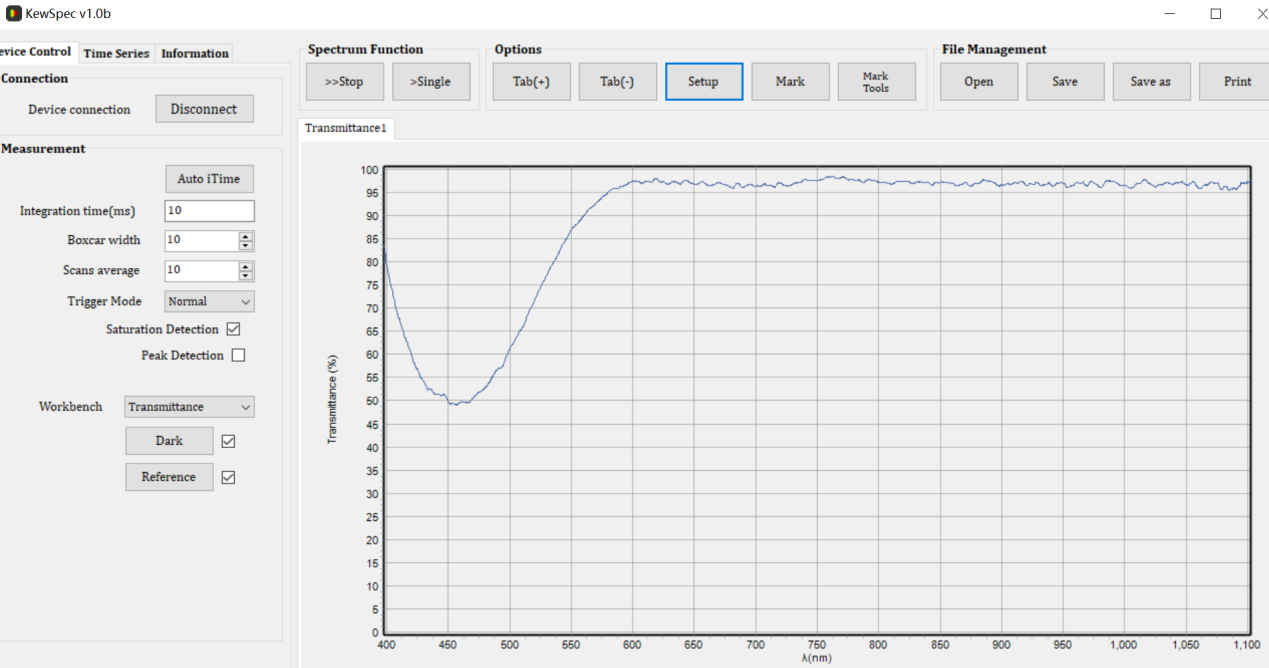Take a single spectrum scan
The image size is (1269, 668).
tap(430, 82)
